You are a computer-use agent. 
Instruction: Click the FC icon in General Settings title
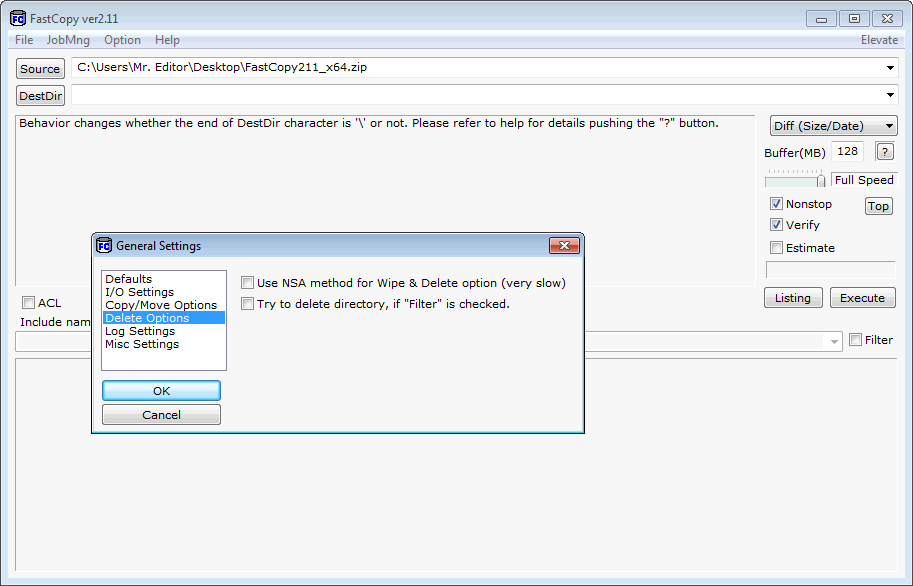click(x=104, y=246)
